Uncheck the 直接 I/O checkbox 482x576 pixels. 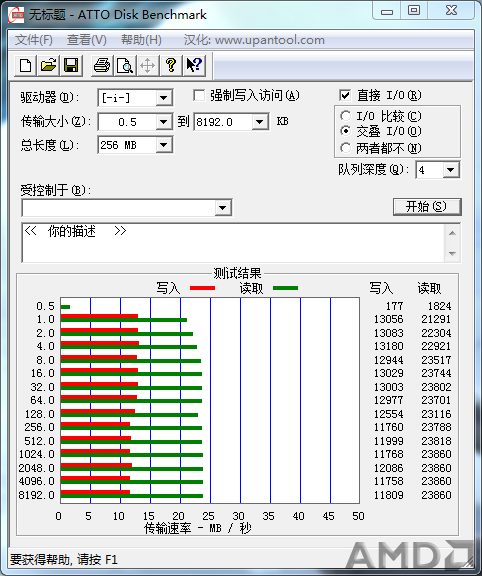click(345, 96)
